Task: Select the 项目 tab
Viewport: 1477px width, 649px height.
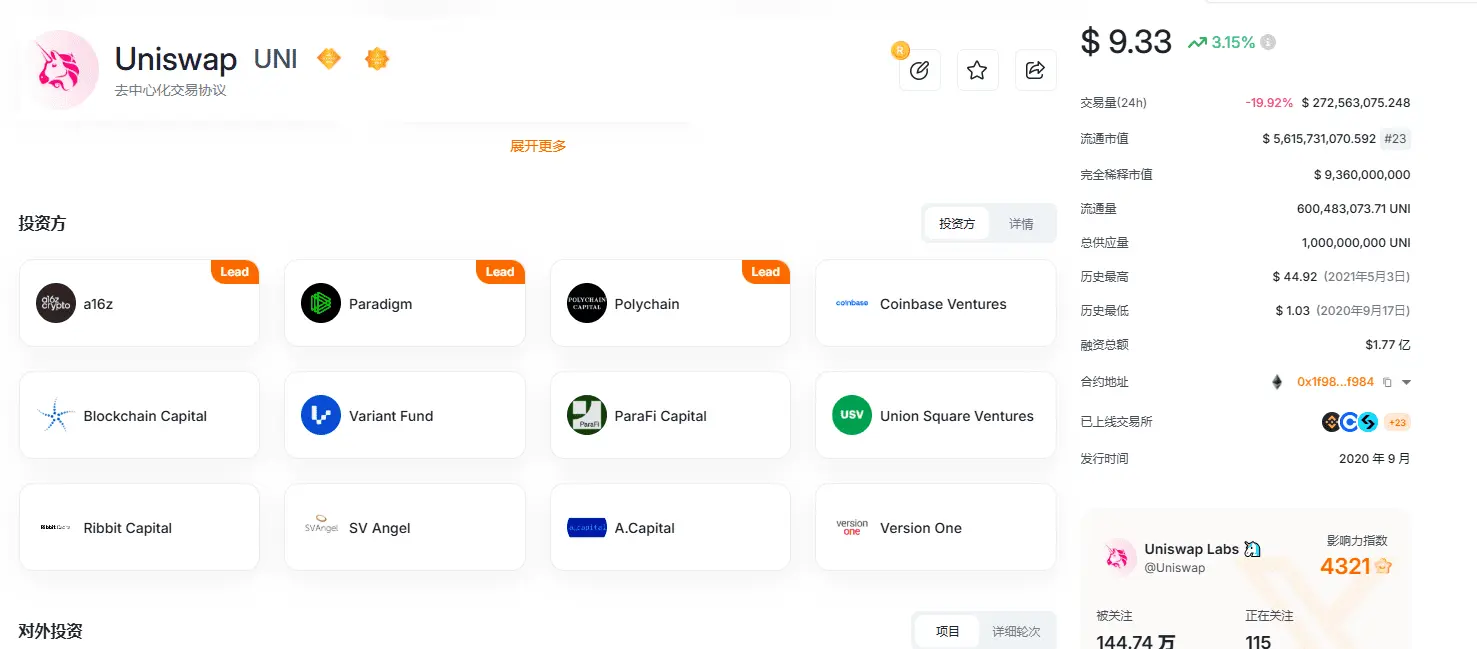Action: pos(948,632)
